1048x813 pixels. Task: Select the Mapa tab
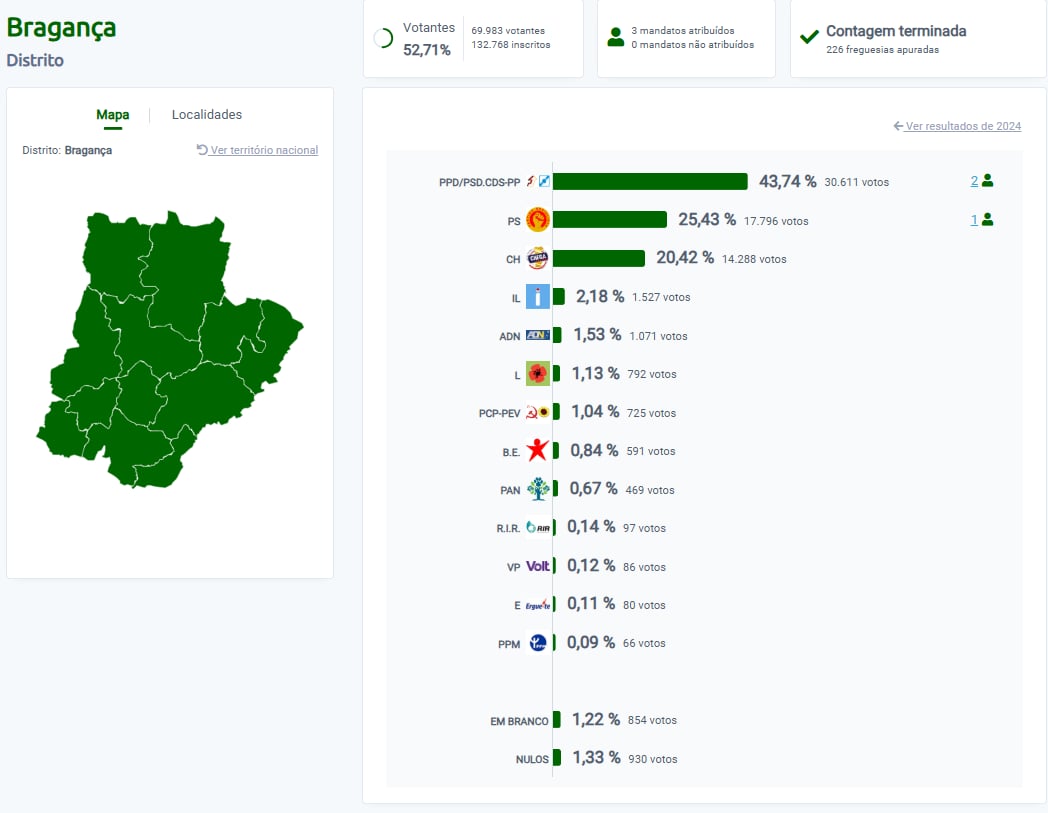click(112, 115)
